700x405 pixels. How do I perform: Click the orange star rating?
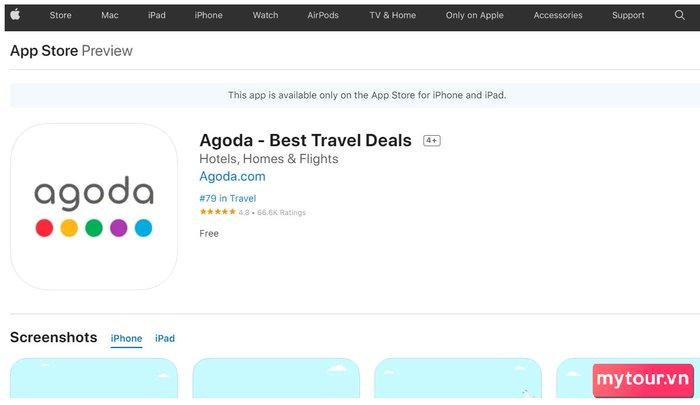[217, 212]
